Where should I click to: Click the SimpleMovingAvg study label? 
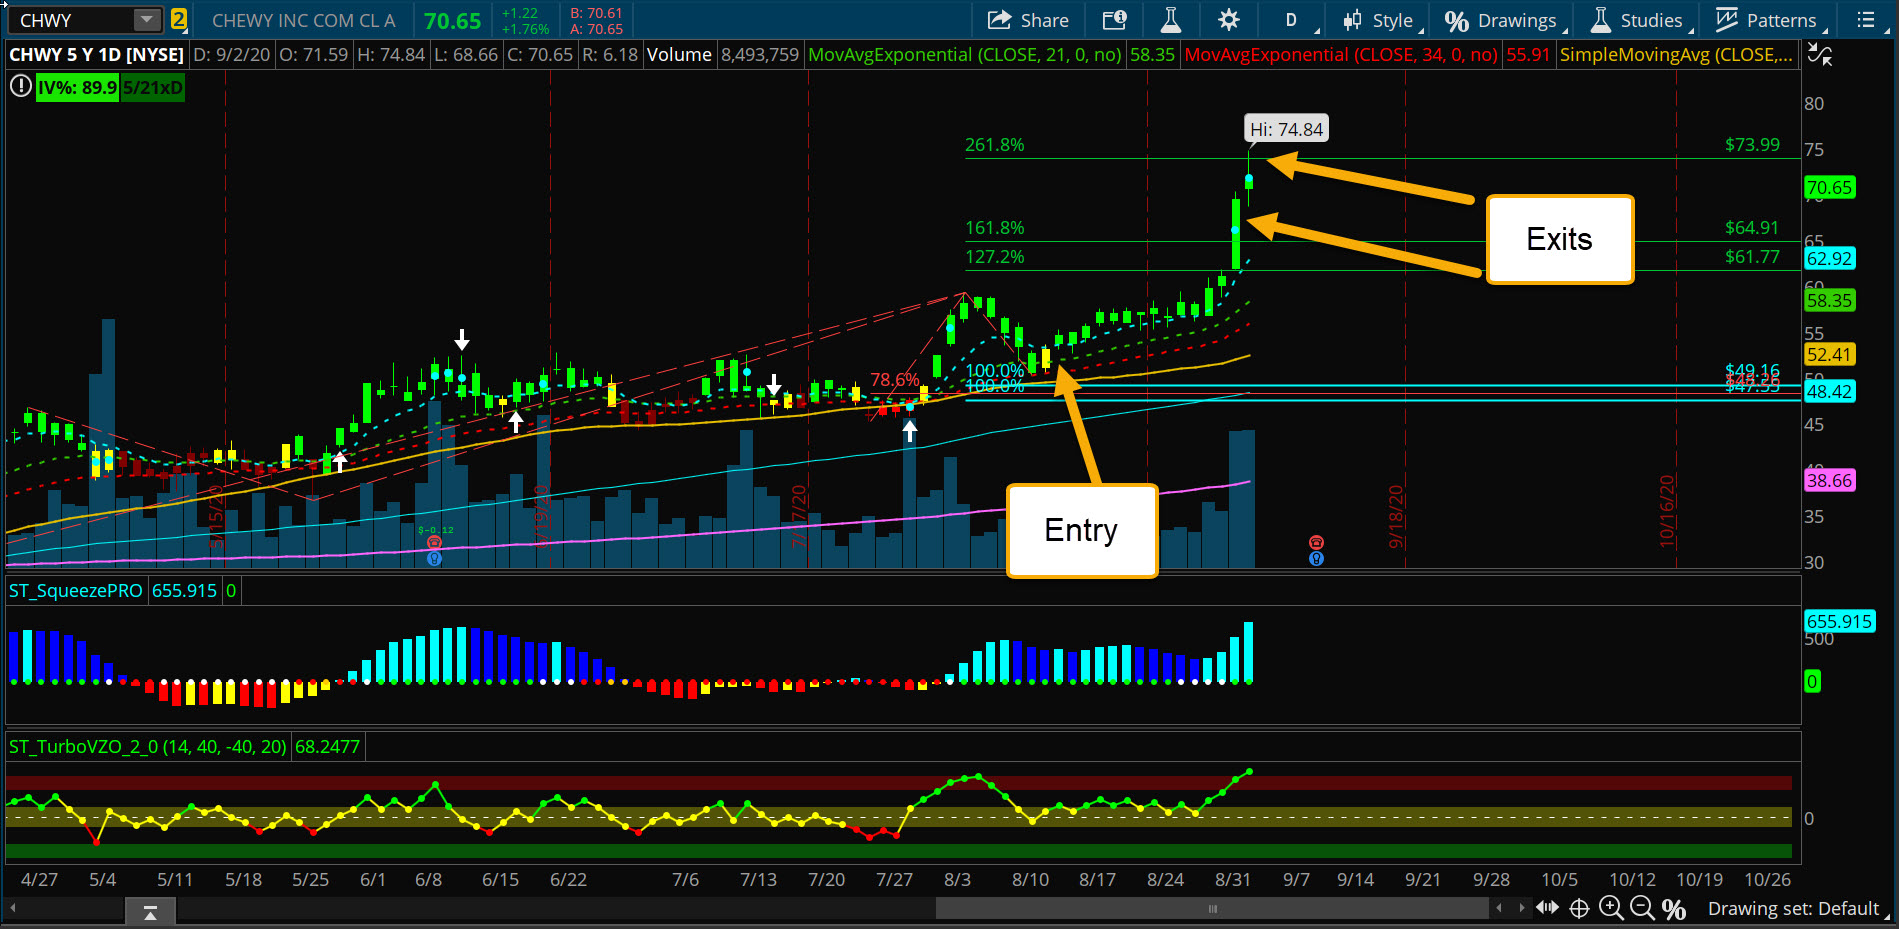(1676, 54)
